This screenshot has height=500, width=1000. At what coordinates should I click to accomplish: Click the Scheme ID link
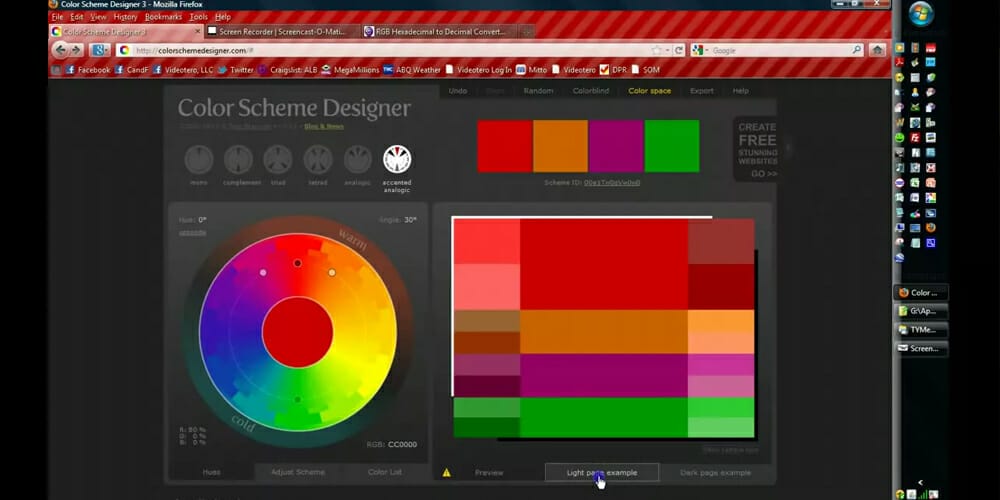pos(612,182)
